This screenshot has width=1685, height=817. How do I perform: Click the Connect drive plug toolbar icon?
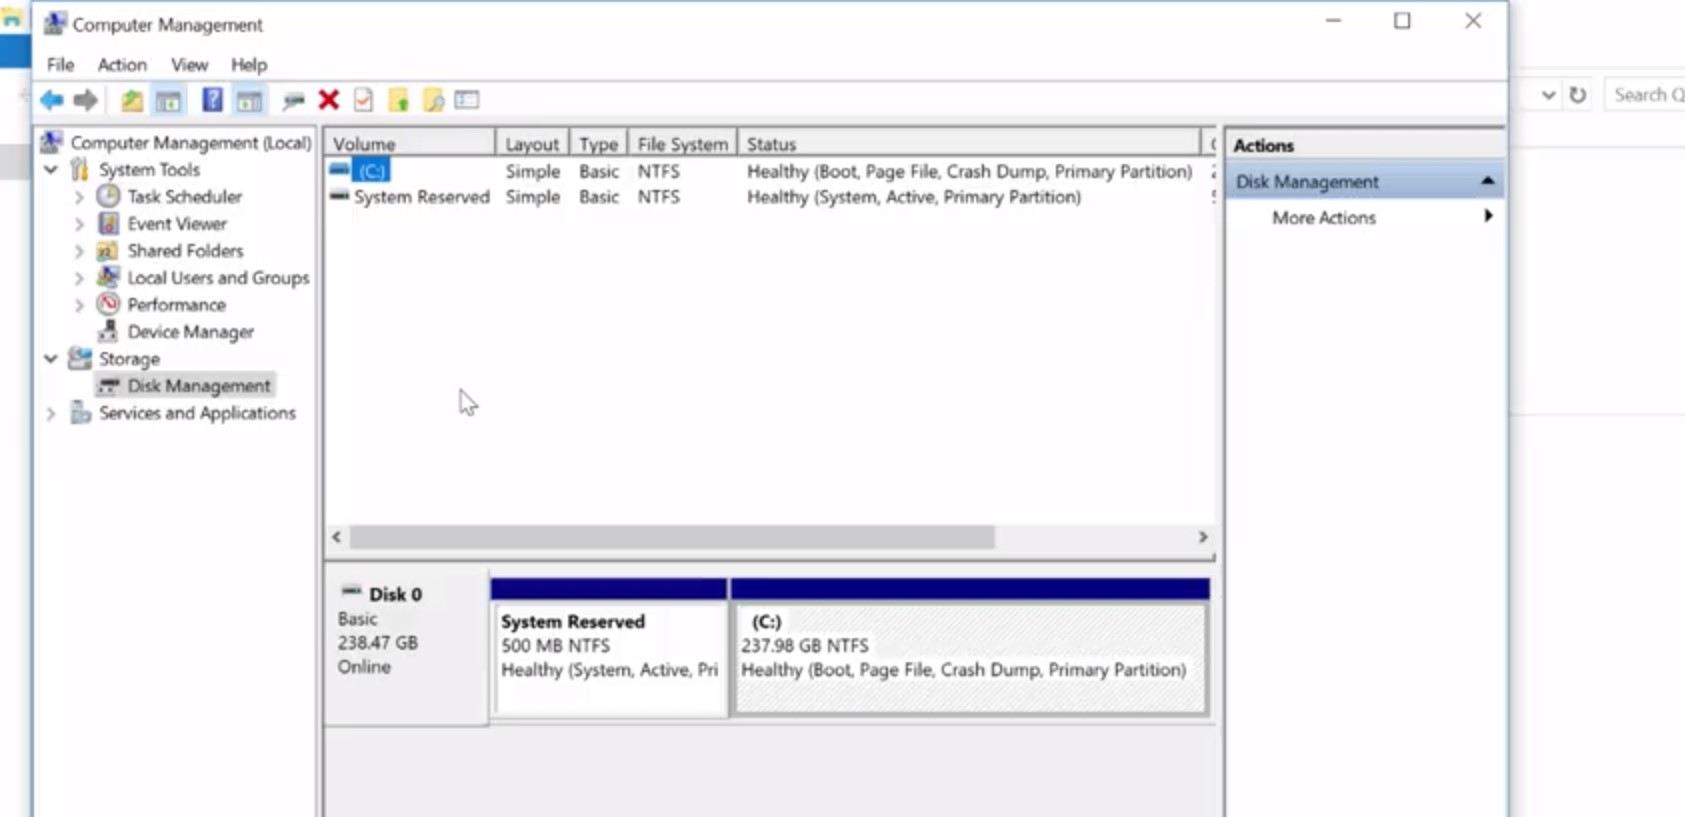click(x=293, y=100)
